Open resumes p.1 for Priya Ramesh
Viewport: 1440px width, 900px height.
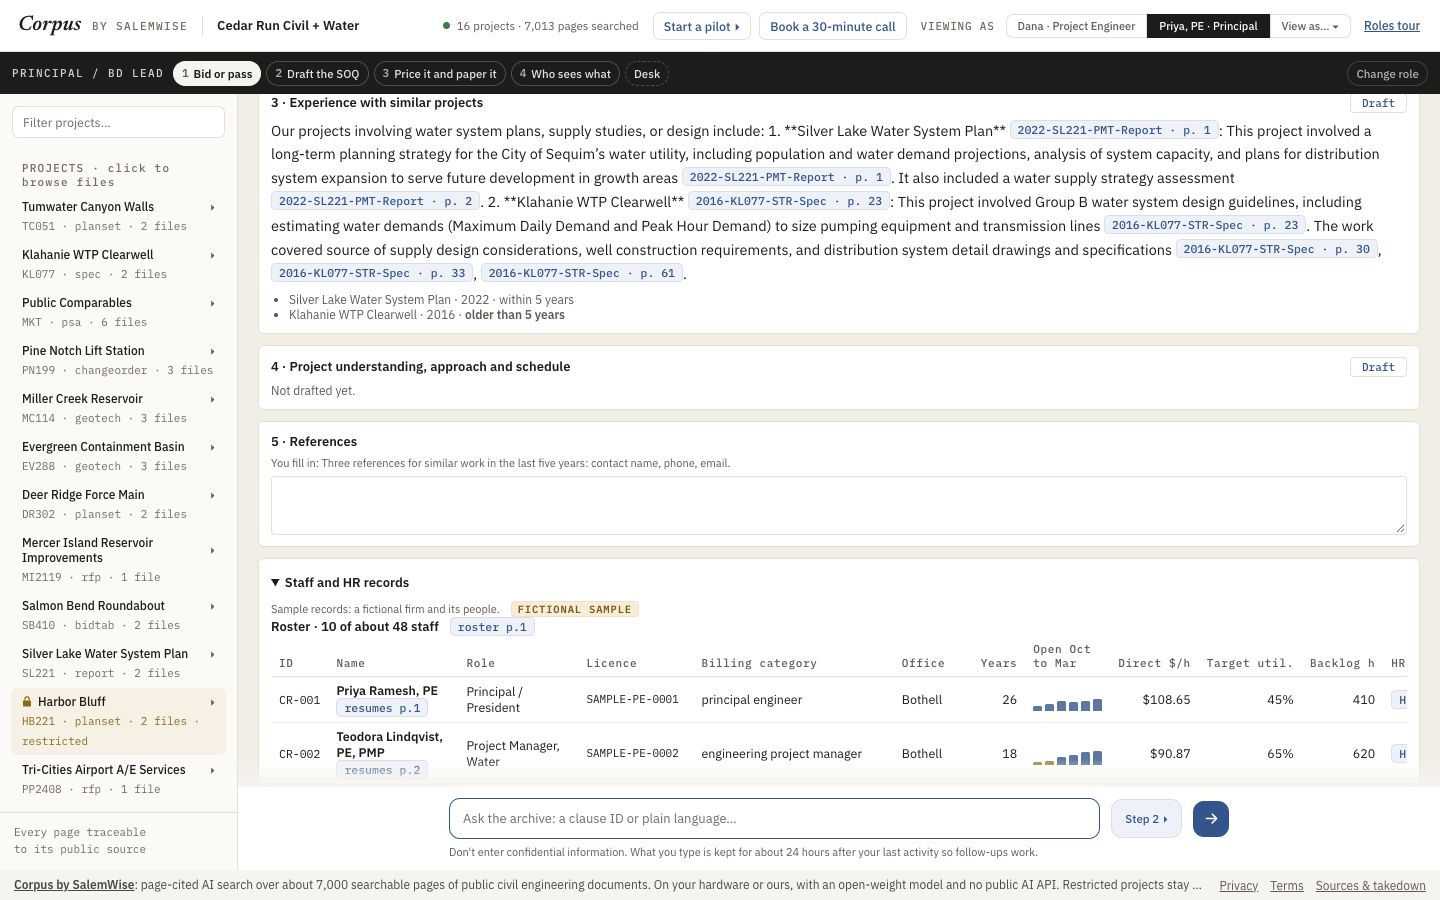click(382, 708)
